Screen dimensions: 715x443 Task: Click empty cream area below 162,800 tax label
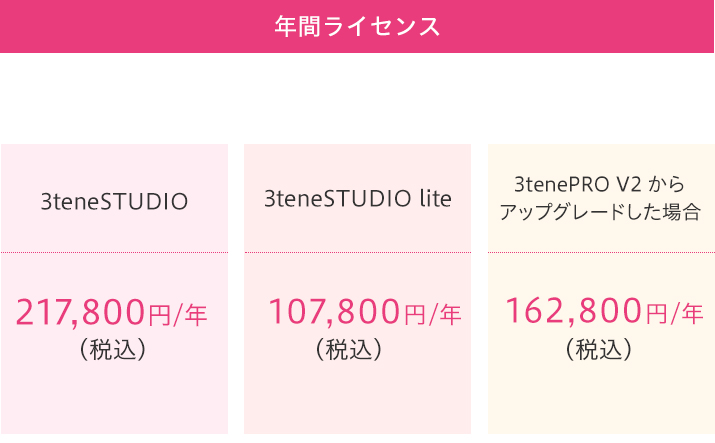coord(601,399)
